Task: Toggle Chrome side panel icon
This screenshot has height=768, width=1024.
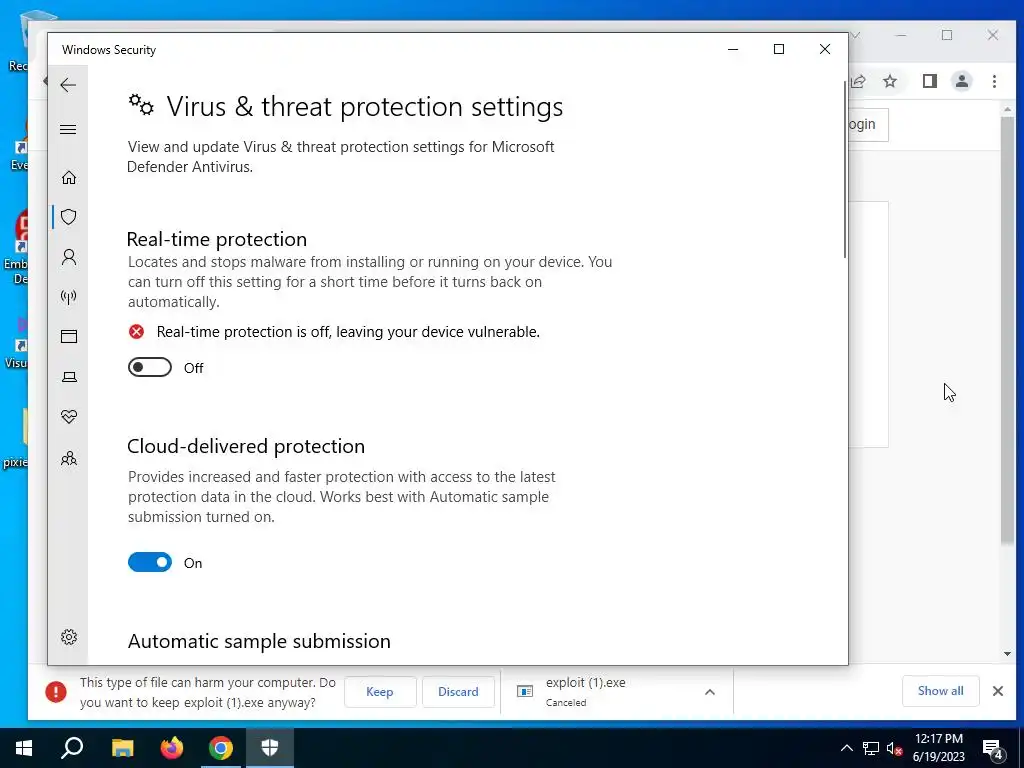Action: click(930, 81)
